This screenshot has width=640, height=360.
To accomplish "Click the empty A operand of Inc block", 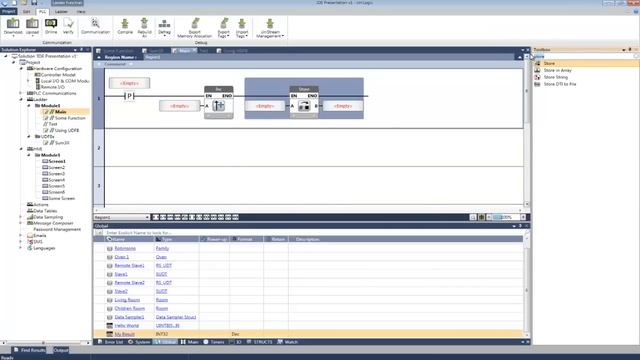I will pos(180,106).
